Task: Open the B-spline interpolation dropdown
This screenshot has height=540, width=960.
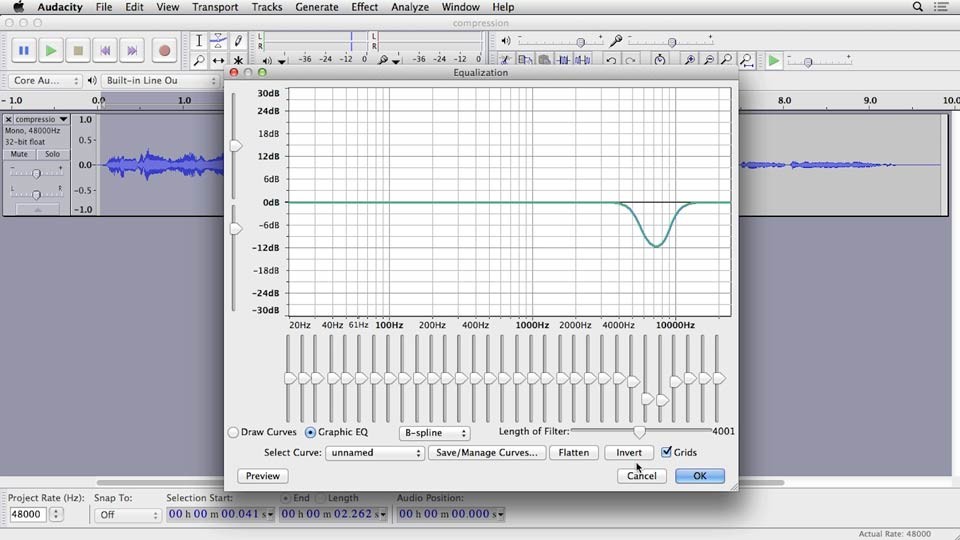Action: coord(434,433)
